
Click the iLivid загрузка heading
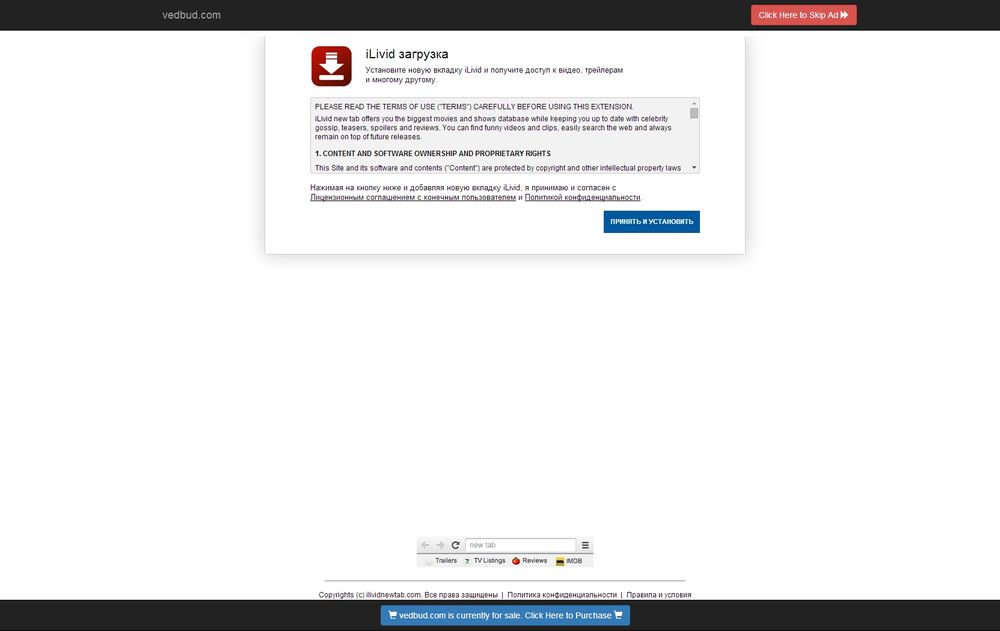[407, 55]
